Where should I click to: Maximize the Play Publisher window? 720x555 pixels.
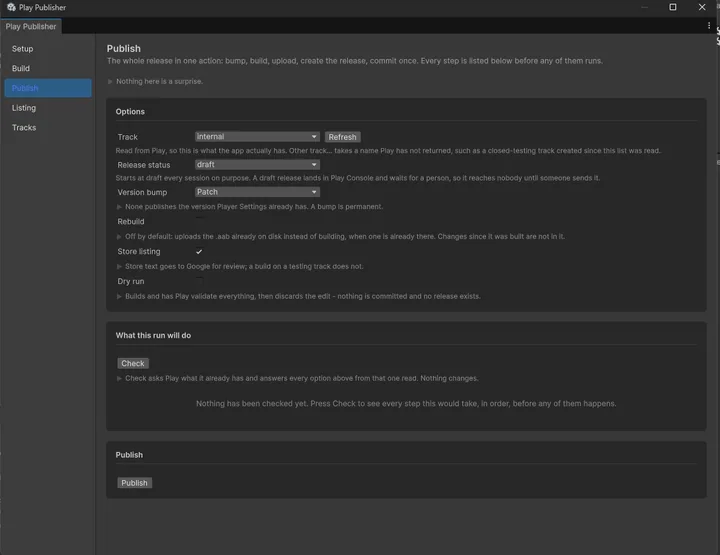click(x=673, y=7)
